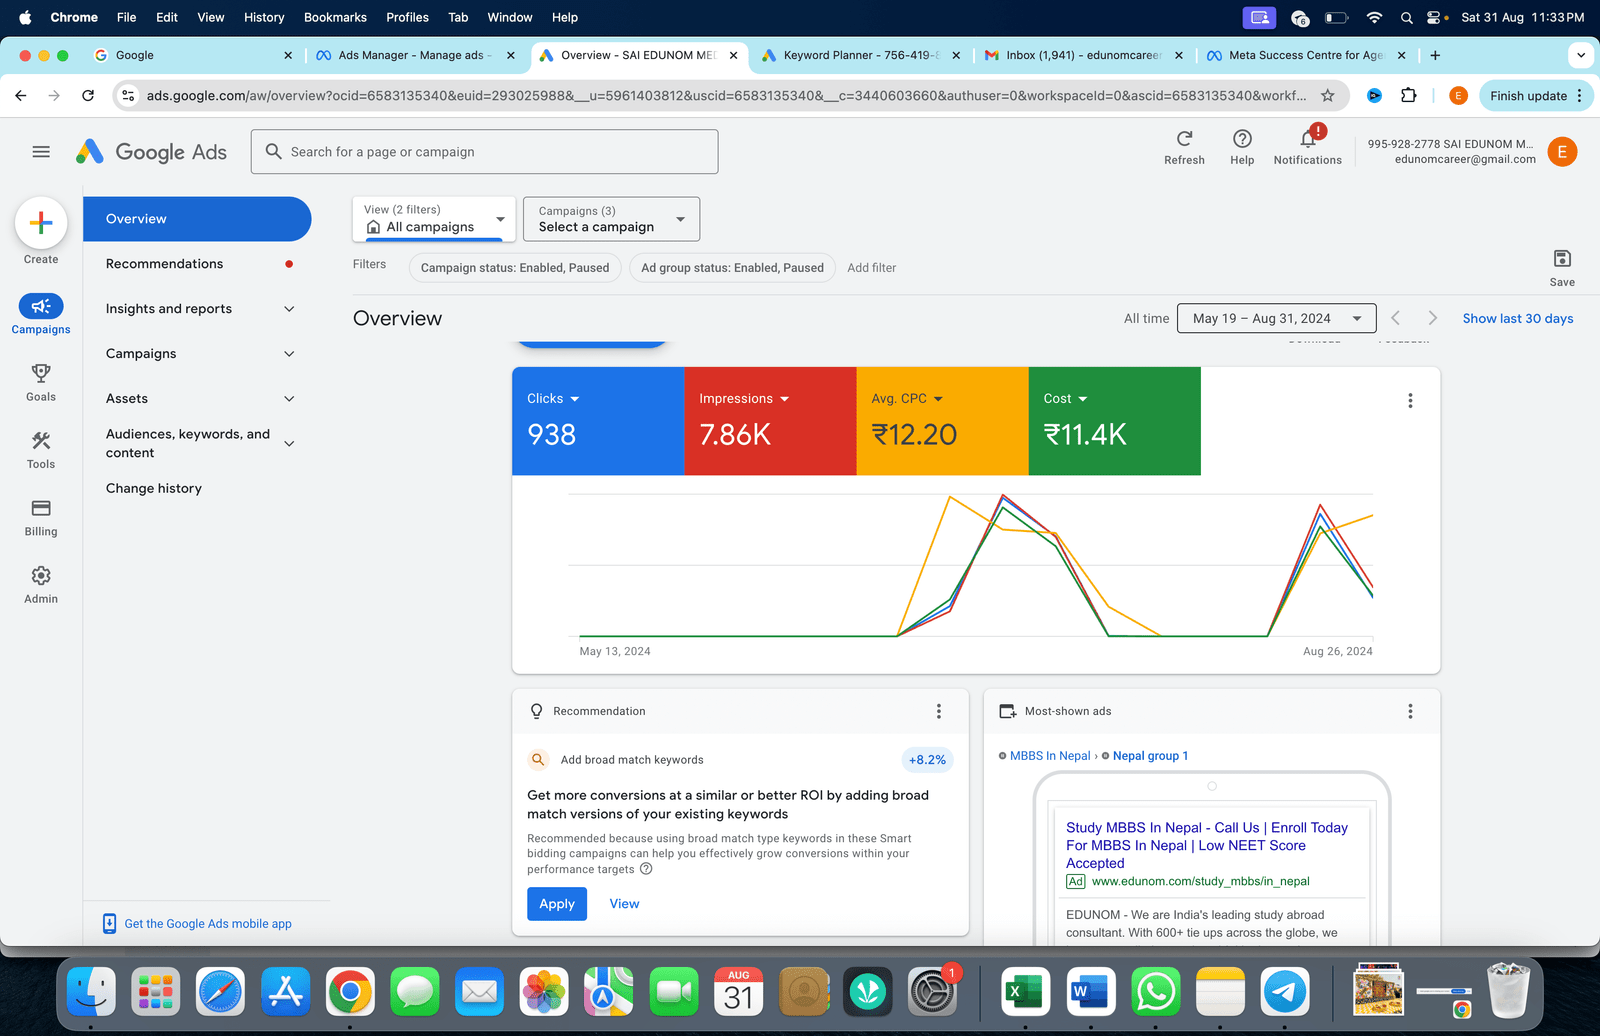The image size is (1600, 1036).
Task: Open the Notifications bell
Action: tap(1307, 139)
